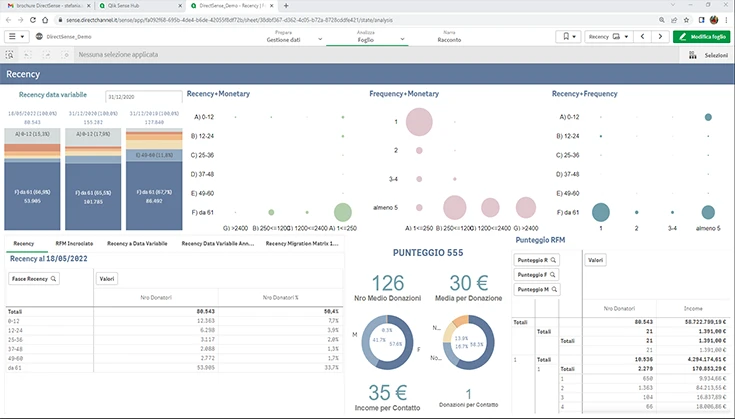Switch to the RFM Incrociato tab

click(x=74, y=244)
